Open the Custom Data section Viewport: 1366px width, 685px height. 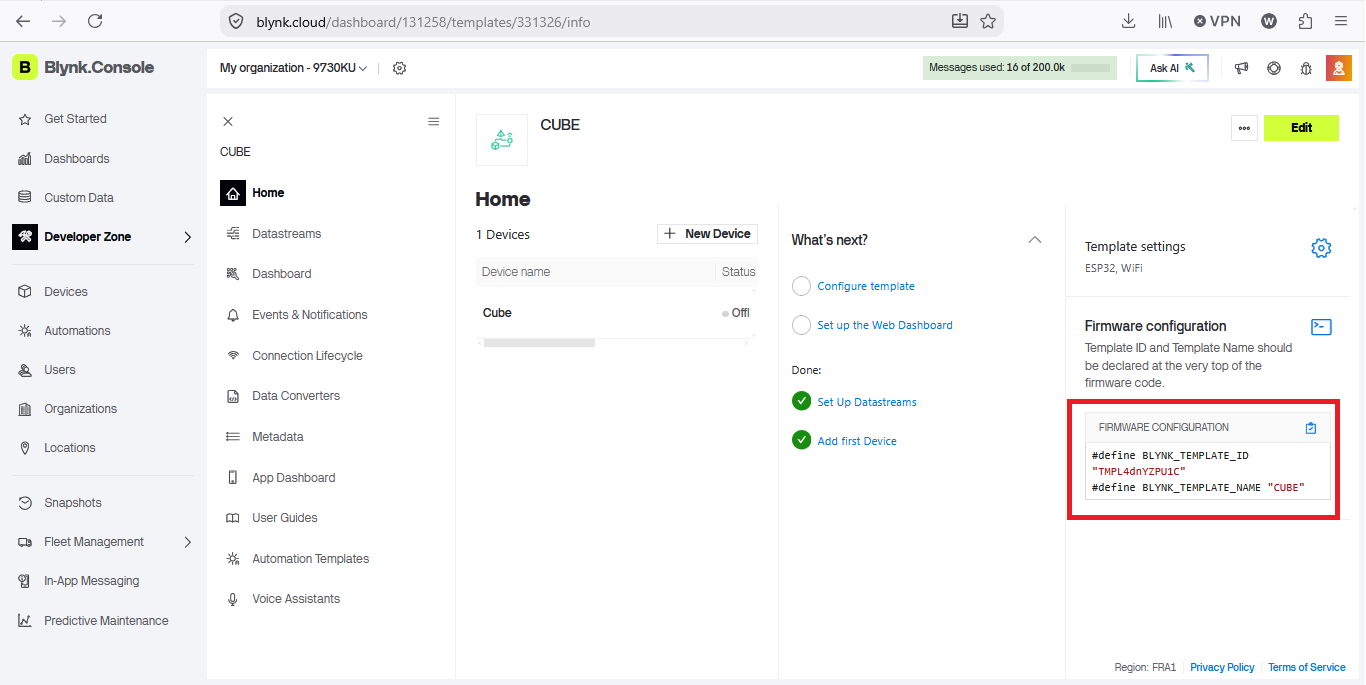coord(79,198)
